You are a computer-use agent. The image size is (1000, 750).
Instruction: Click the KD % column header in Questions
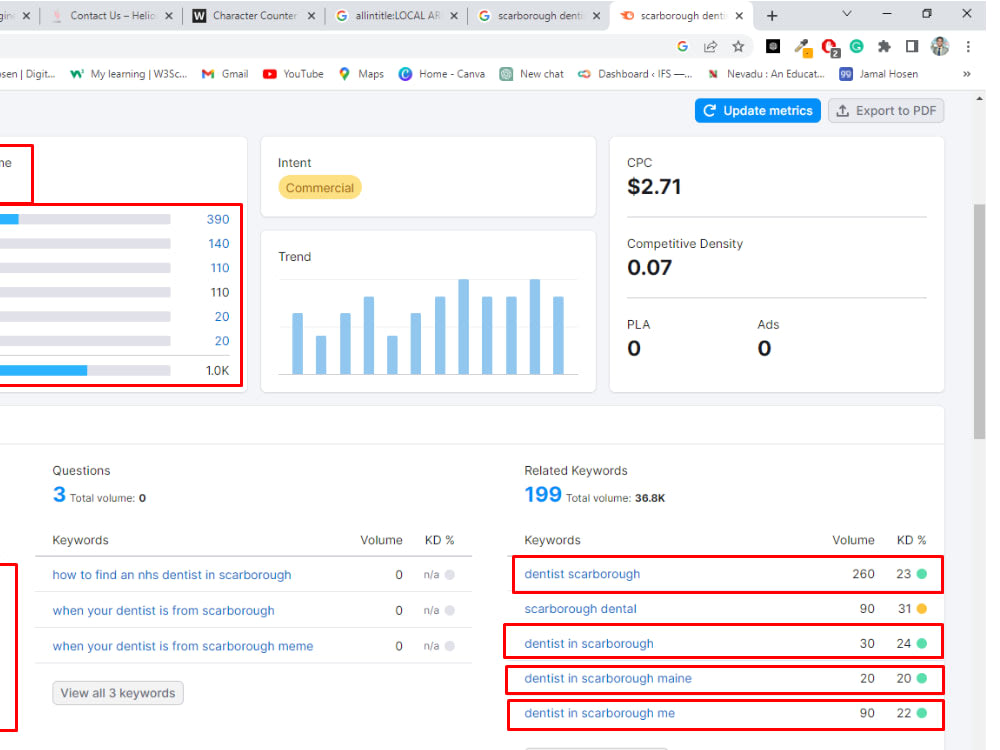[x=439, y=540]
